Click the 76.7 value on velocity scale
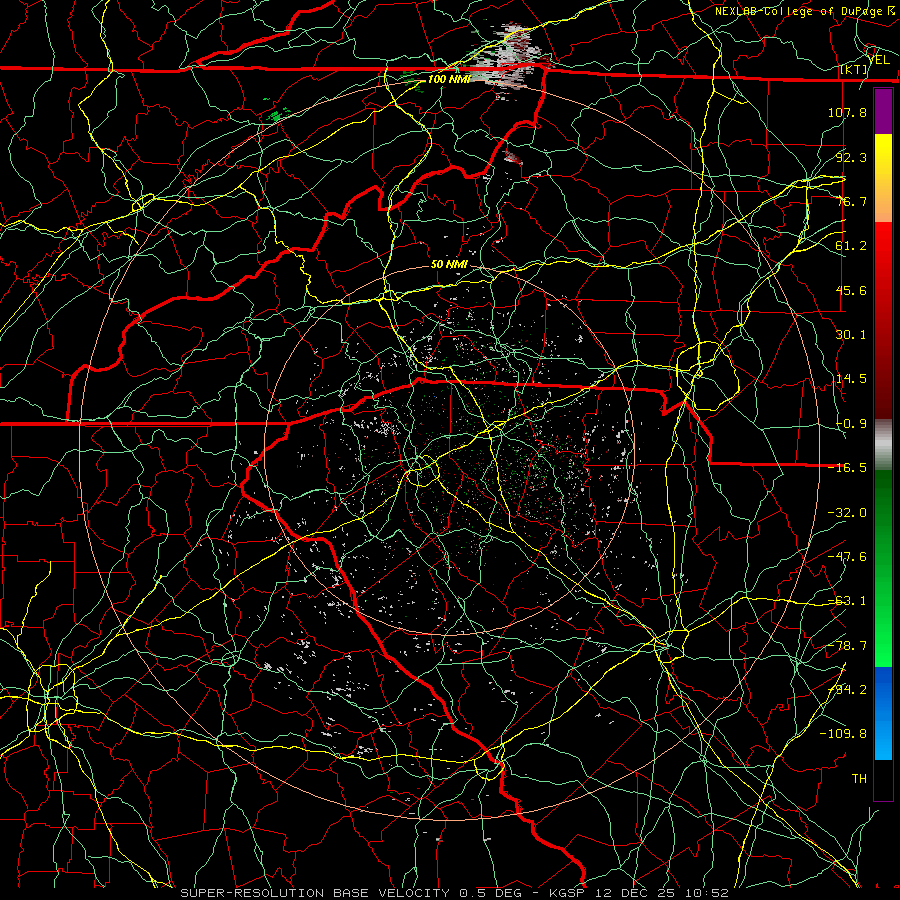This screenshot has width=900, height=900. coord(851,201)
